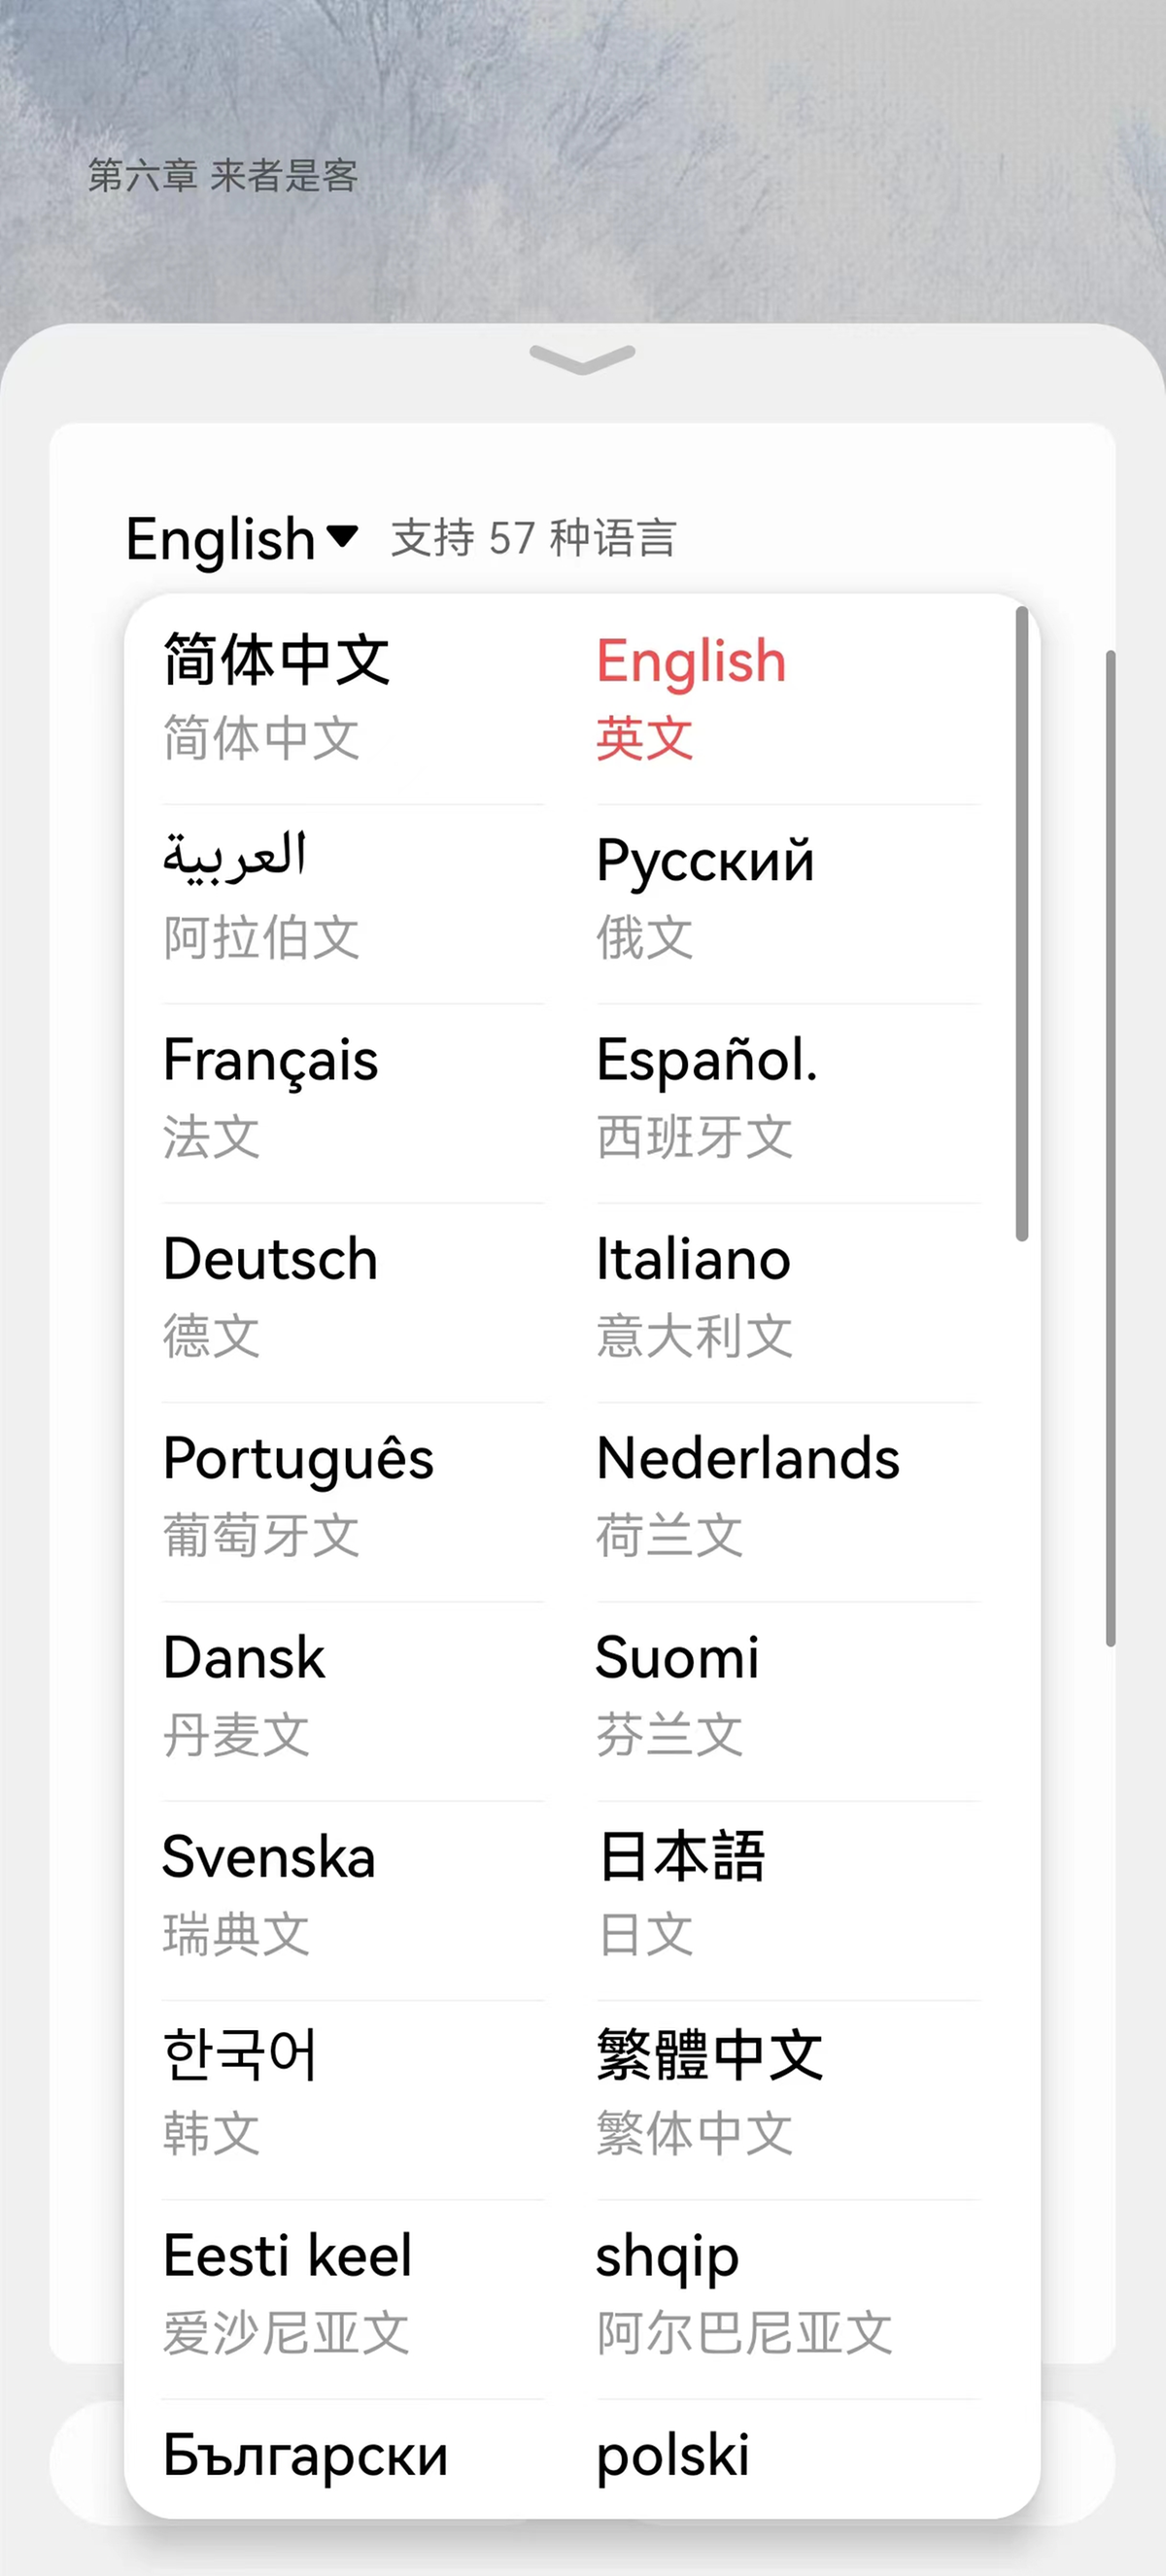This screenshot has width=1166, height=2576.
Task: Choose 한국어 Korean language
Action: click(353, 2094)
